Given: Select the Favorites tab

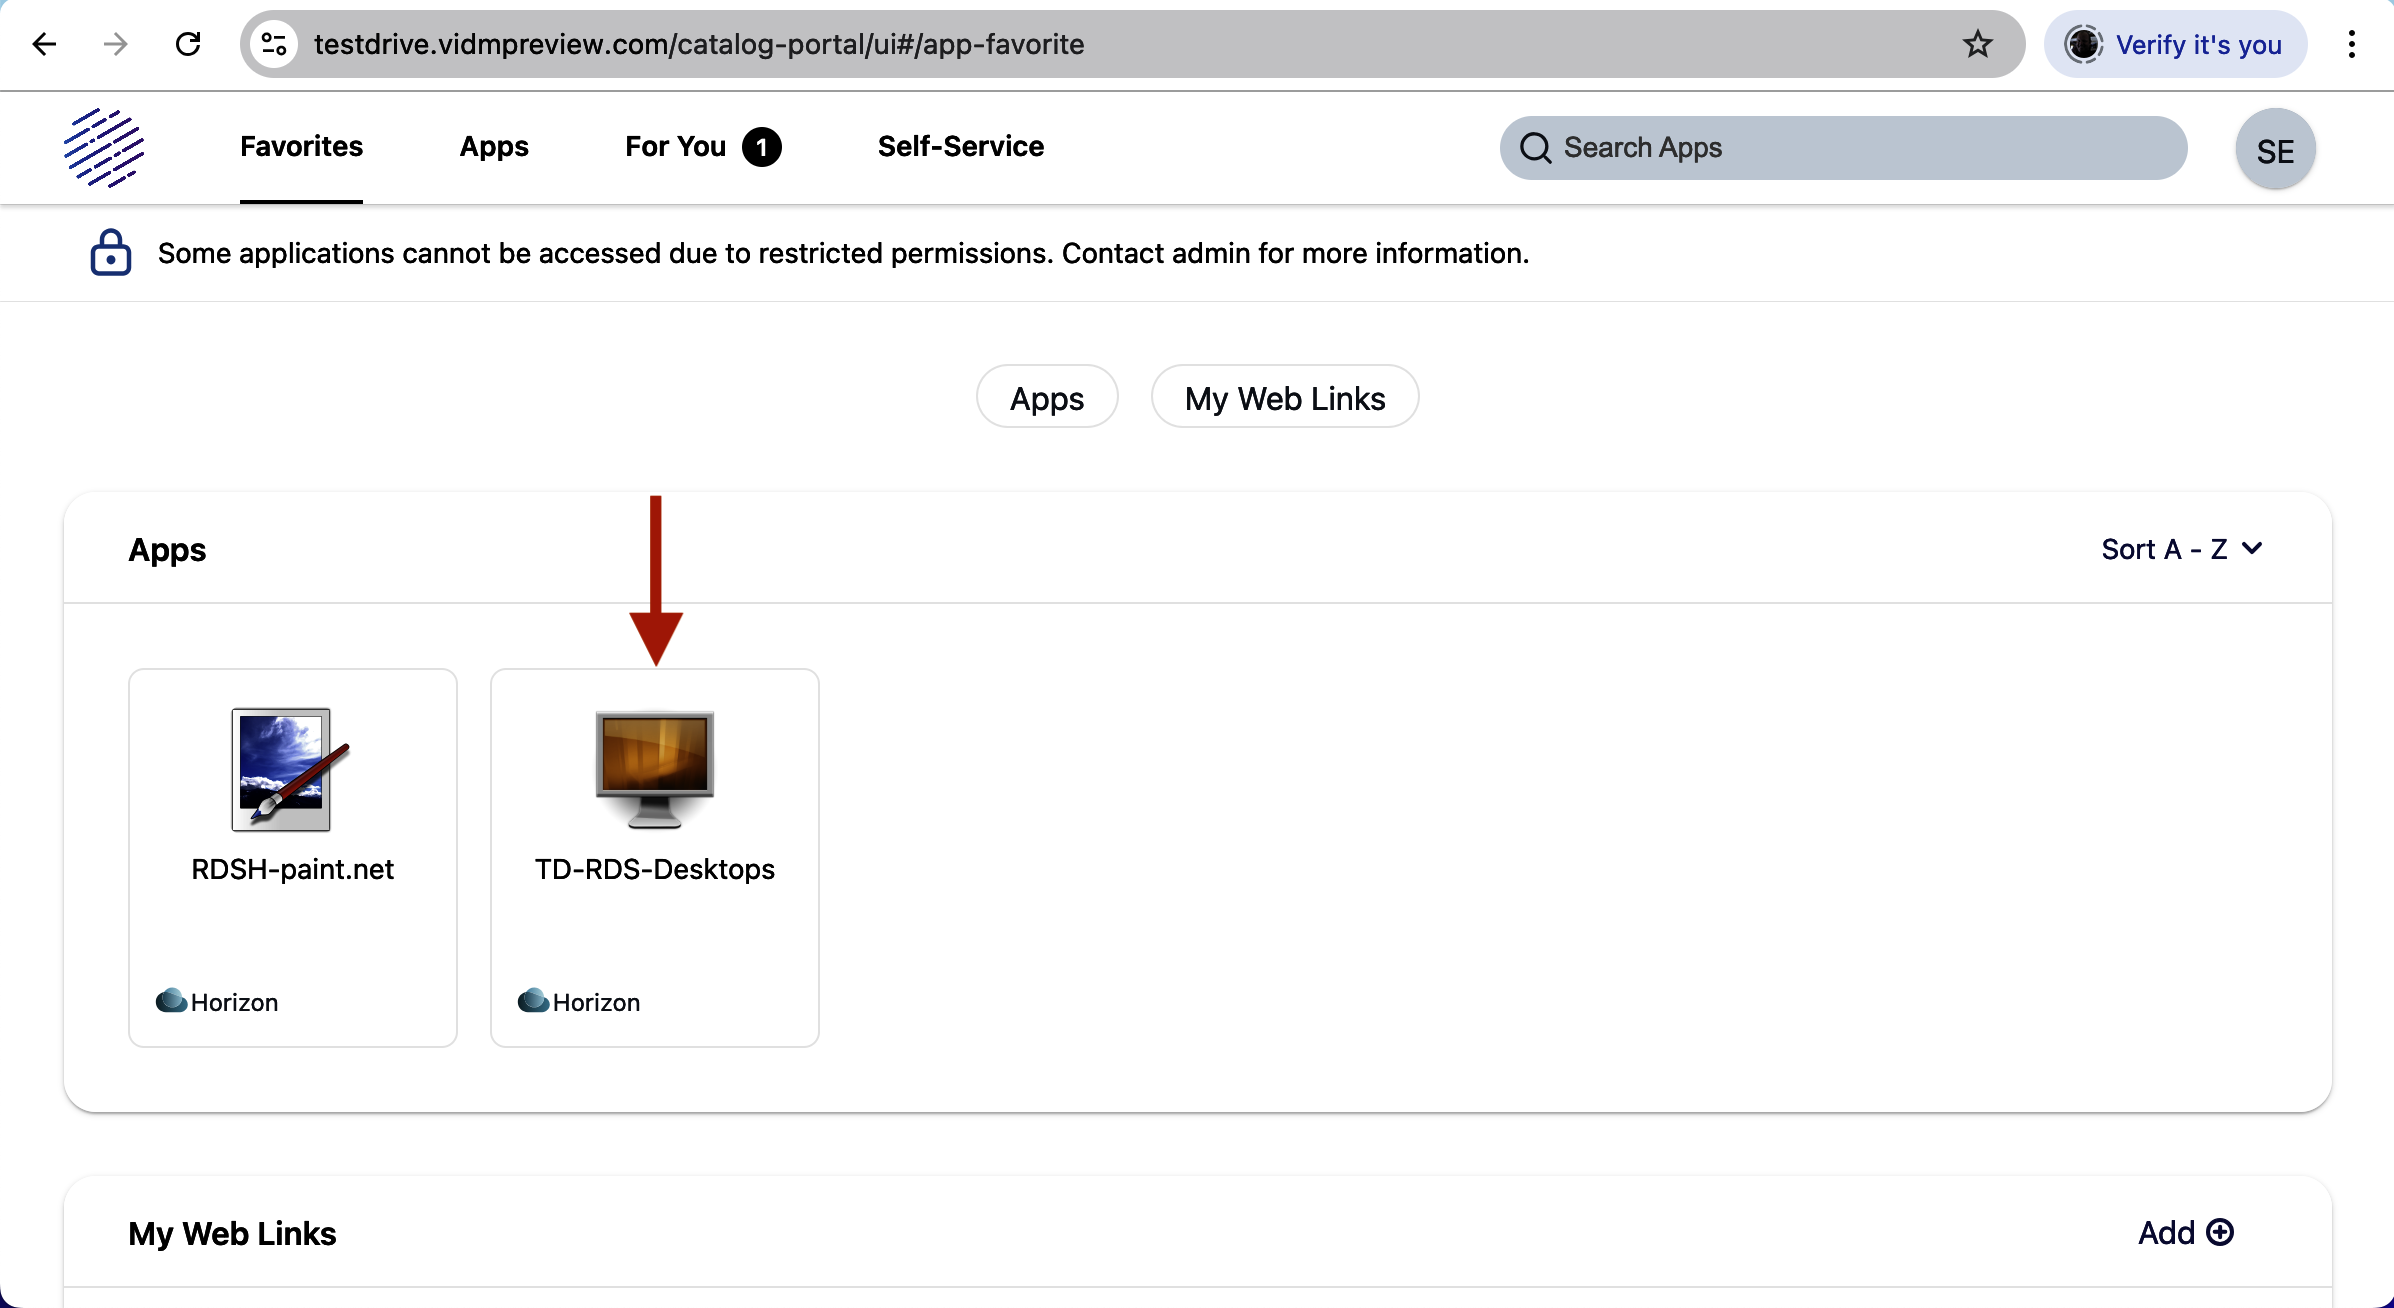Looking at the screenshot, I should 301,147.
